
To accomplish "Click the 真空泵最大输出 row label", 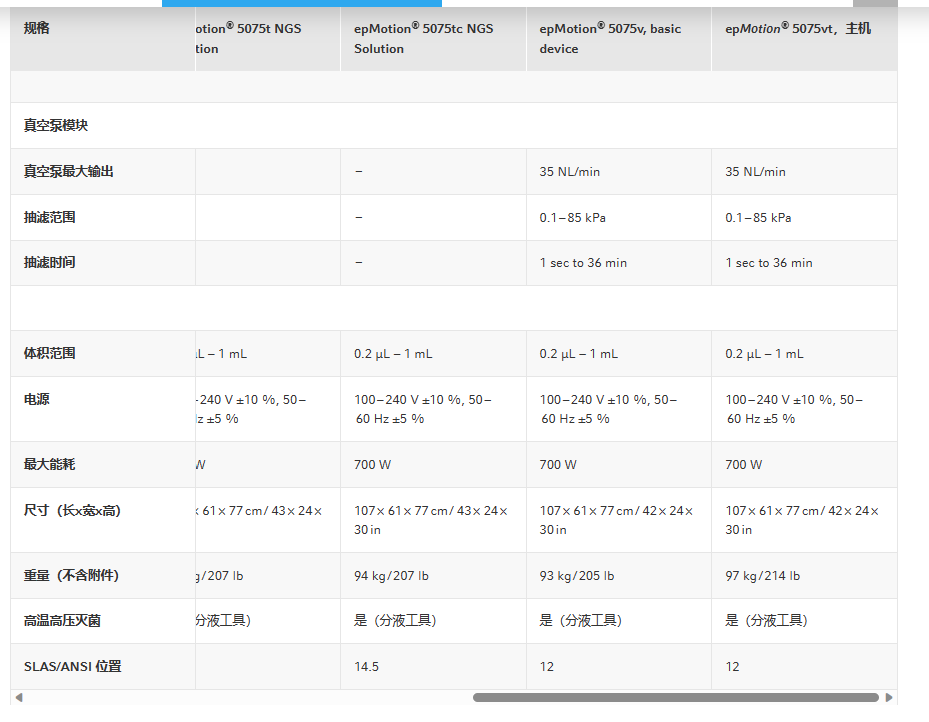I will point(69,172).
